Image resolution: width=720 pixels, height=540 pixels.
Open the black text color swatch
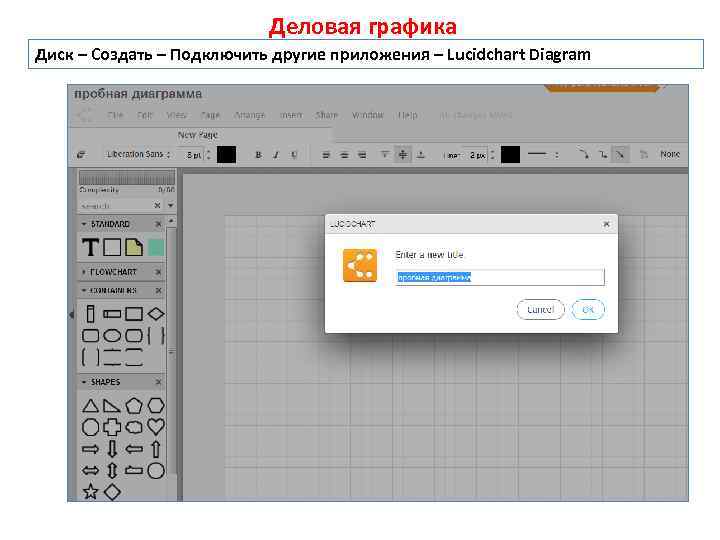(x=226, y=155)
